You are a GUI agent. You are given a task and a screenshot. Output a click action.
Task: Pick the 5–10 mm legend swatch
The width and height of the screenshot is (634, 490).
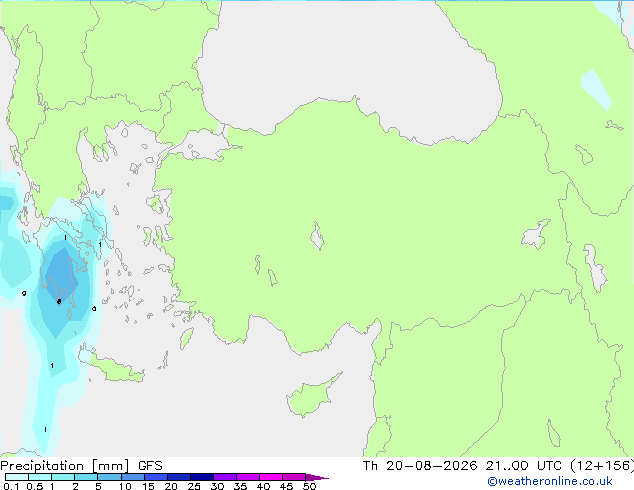[x=109, y=477]
